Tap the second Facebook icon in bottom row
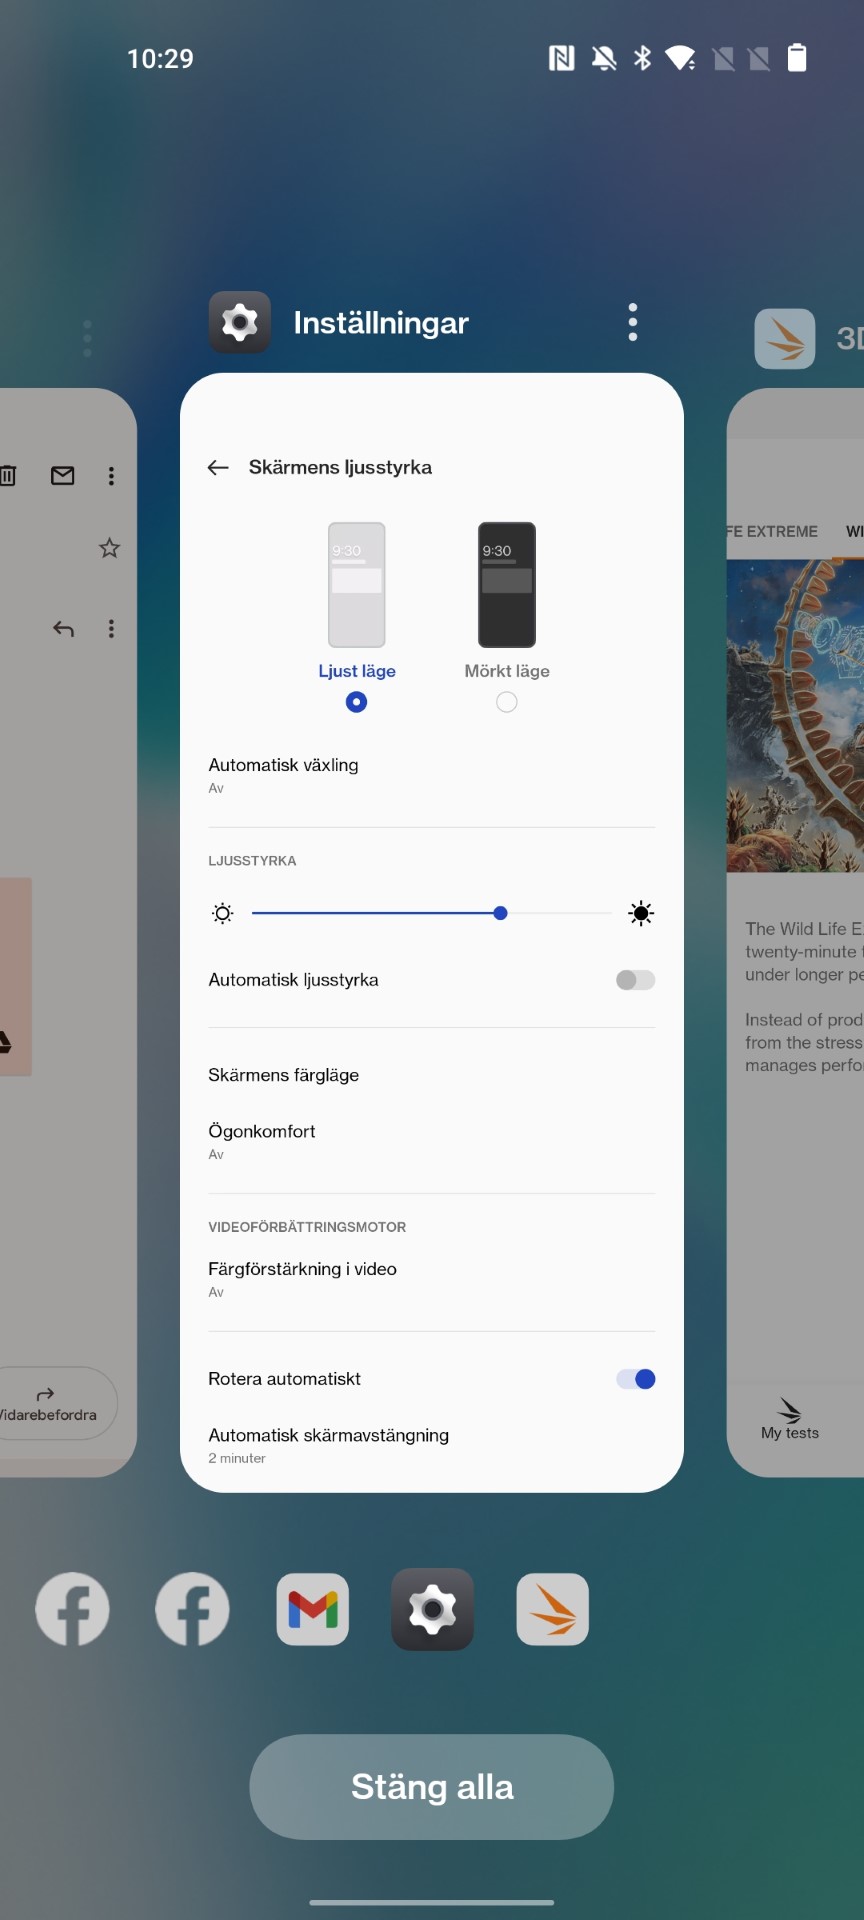Viewport: 864px width, 1920px height. coord(192,1609)
